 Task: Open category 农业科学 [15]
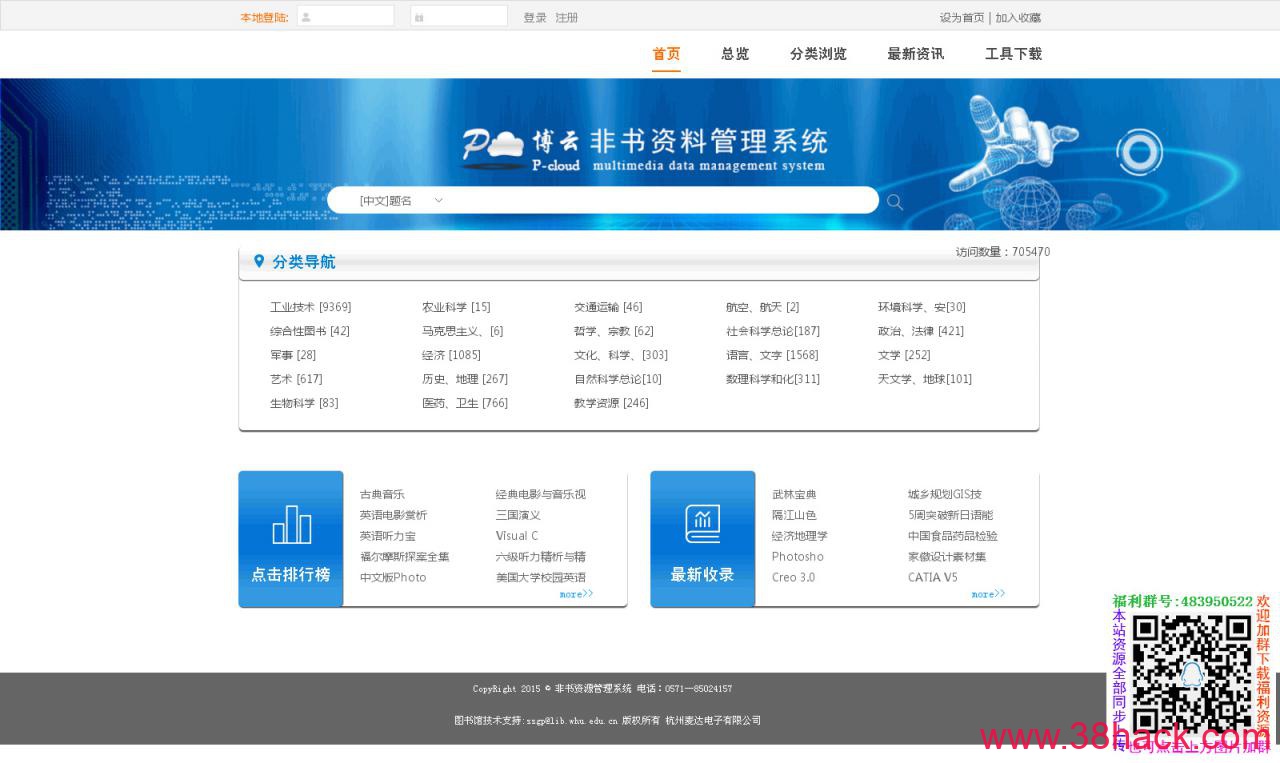456,307
